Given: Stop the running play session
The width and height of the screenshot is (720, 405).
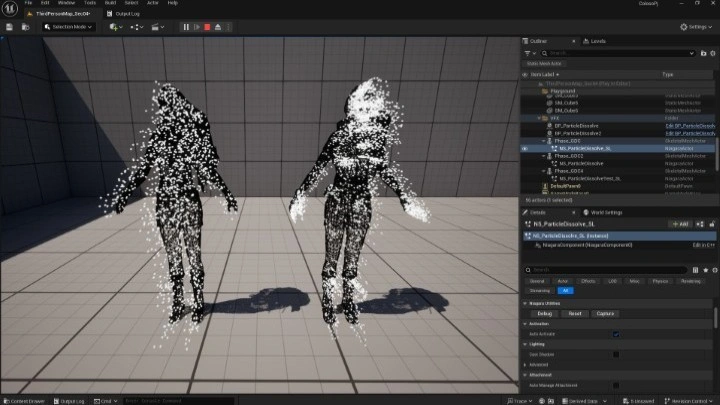Looking at the screenshot, I should coord(206,27).
